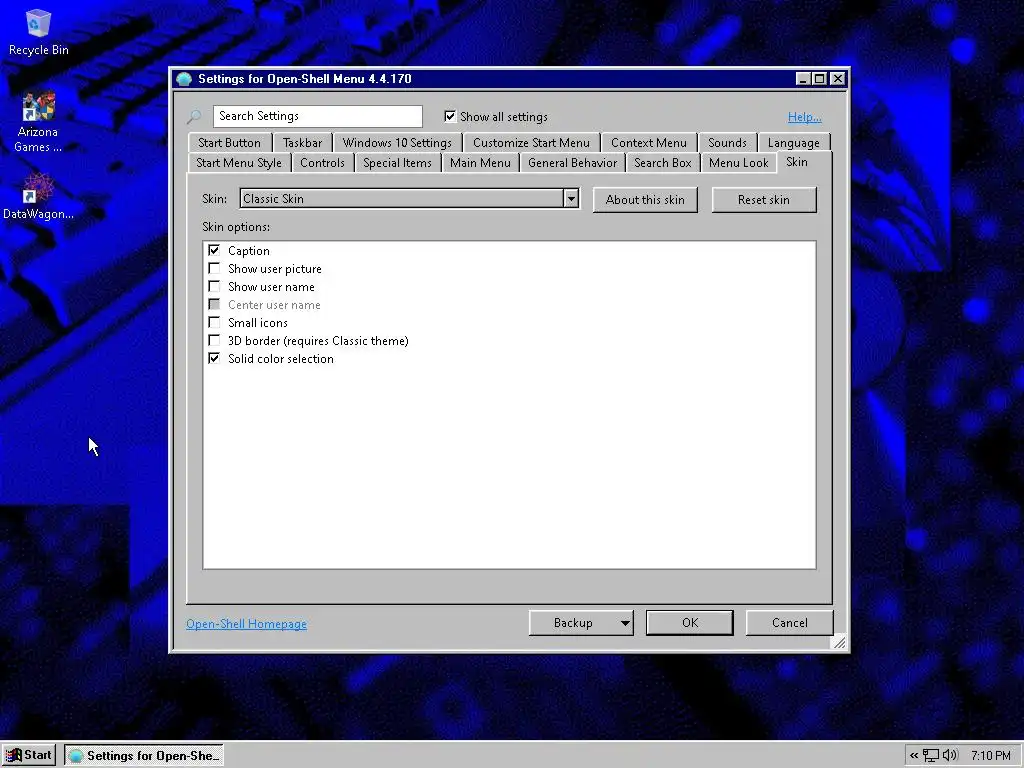Viewport: 1024px width, 768px height.
Task: Click the magnifier icon beside Search Settings
Action: [x=194, y=117]
